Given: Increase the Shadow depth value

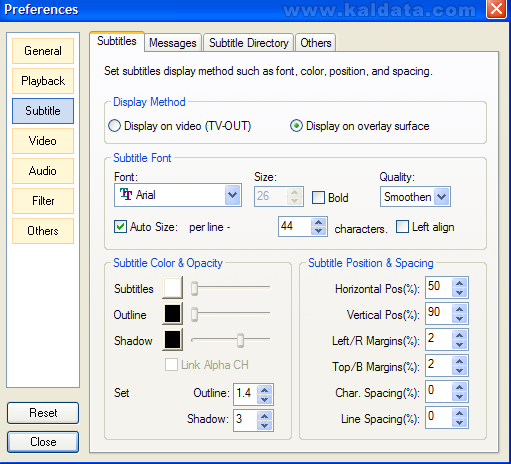Looking at the screenshot, I should tap(265, 416).
